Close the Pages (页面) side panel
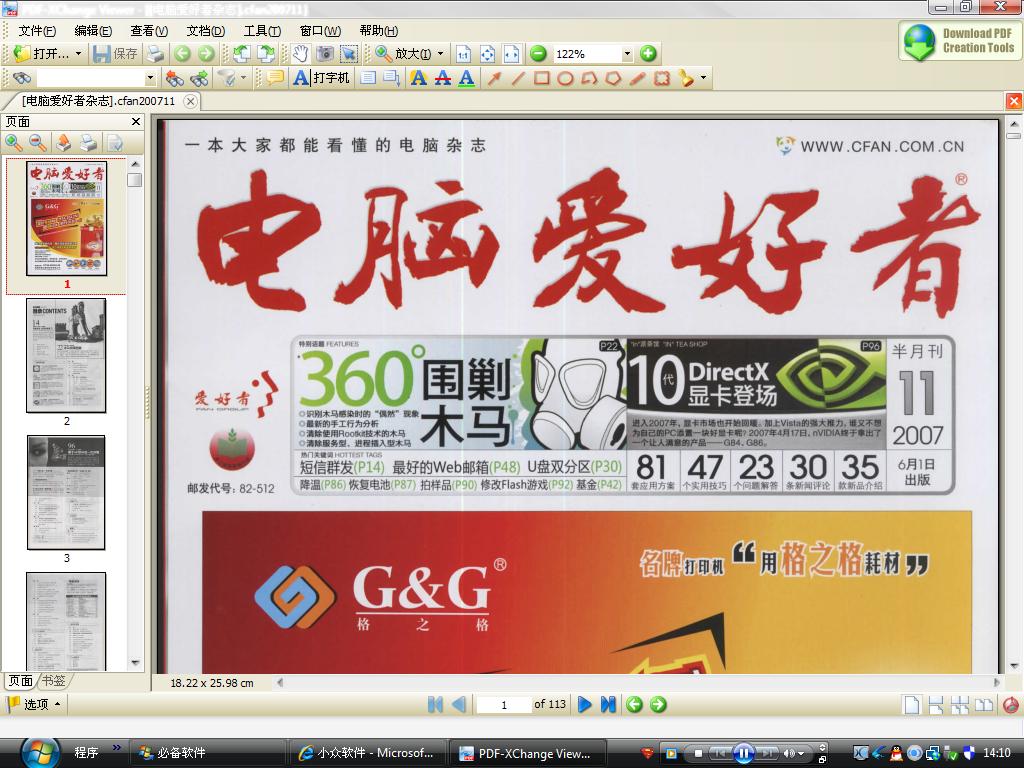The image size is (1024, 768). tap(136, 121)
